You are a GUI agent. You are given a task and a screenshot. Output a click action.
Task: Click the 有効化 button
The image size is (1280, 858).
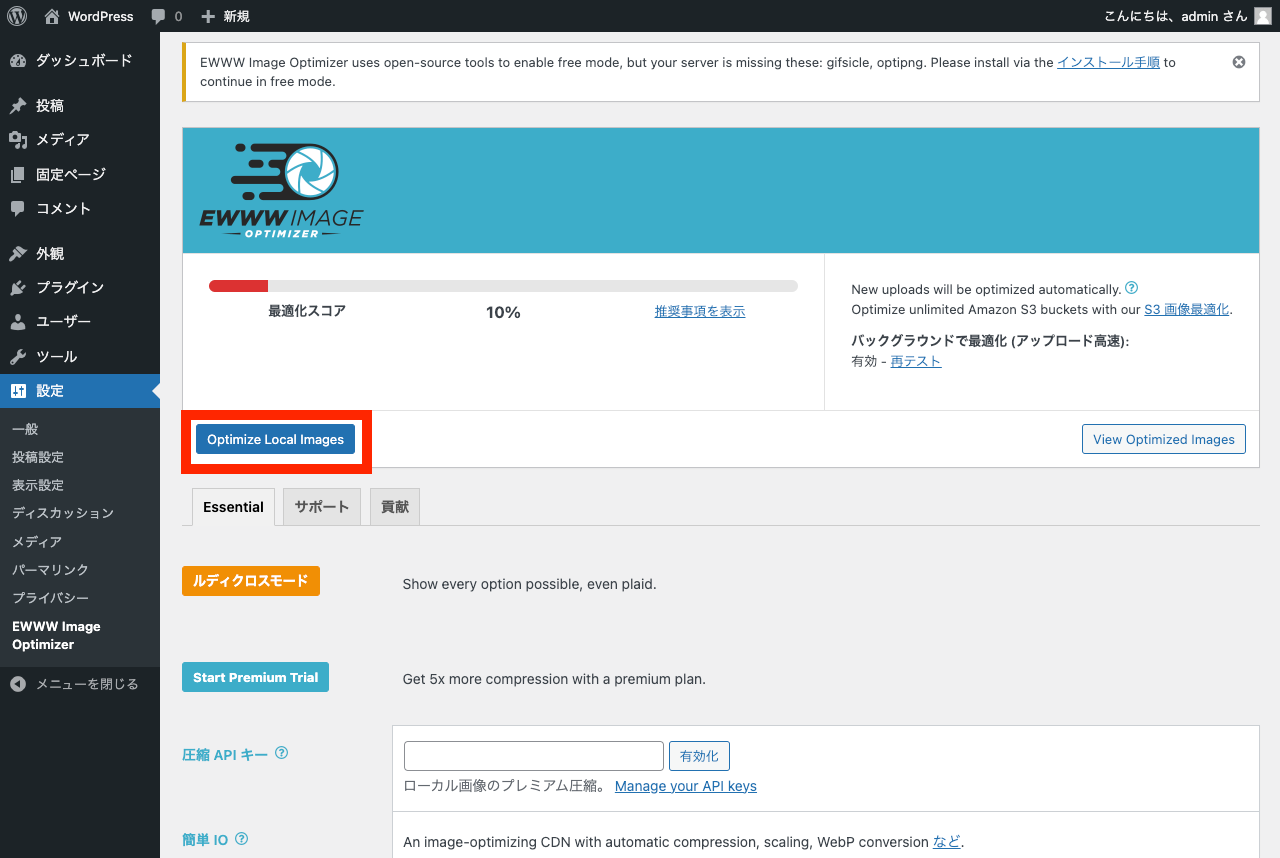(699, 756)
